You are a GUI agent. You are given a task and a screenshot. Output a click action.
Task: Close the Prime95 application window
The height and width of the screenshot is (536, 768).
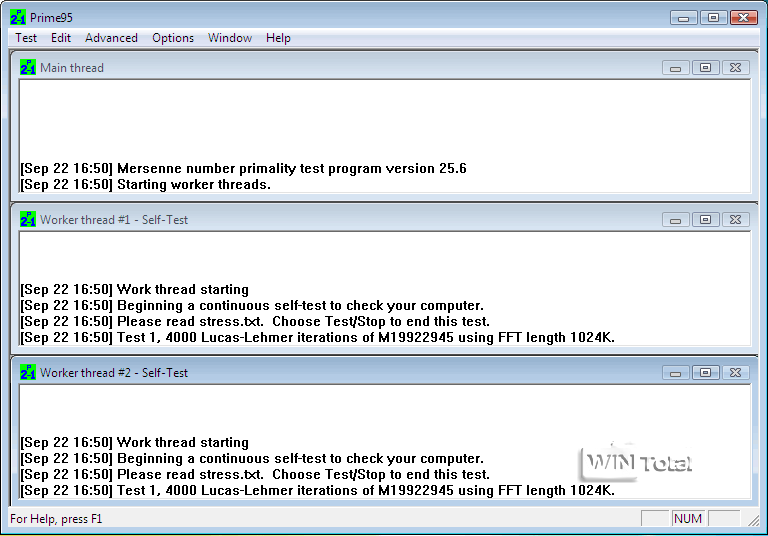pos(744,18)
